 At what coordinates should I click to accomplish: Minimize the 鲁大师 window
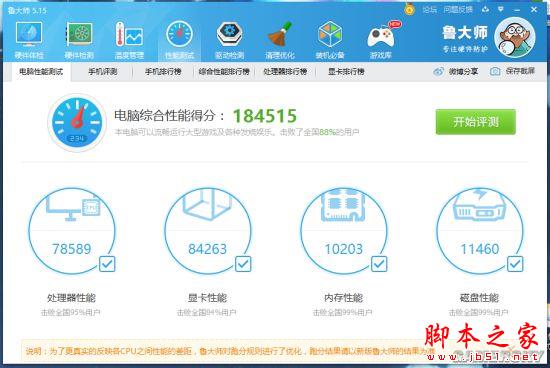click(517, 10)
